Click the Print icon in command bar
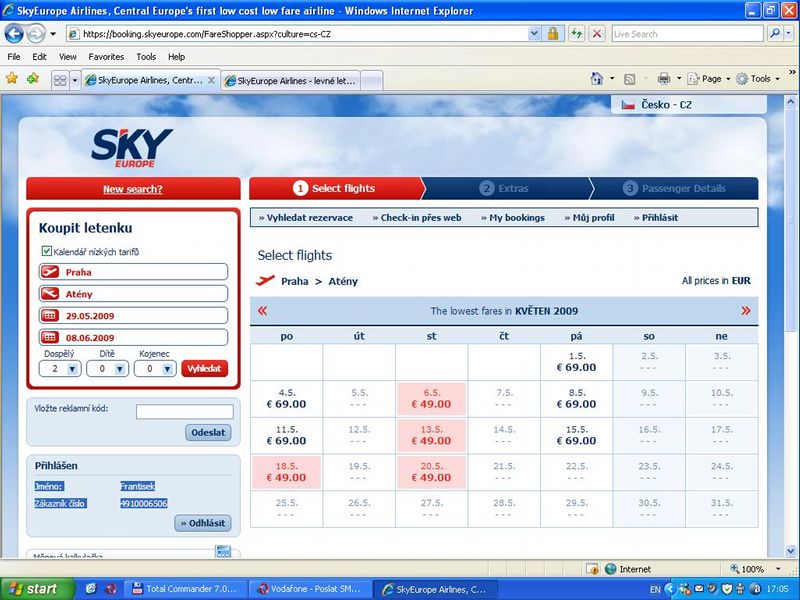 click(664, 79)
